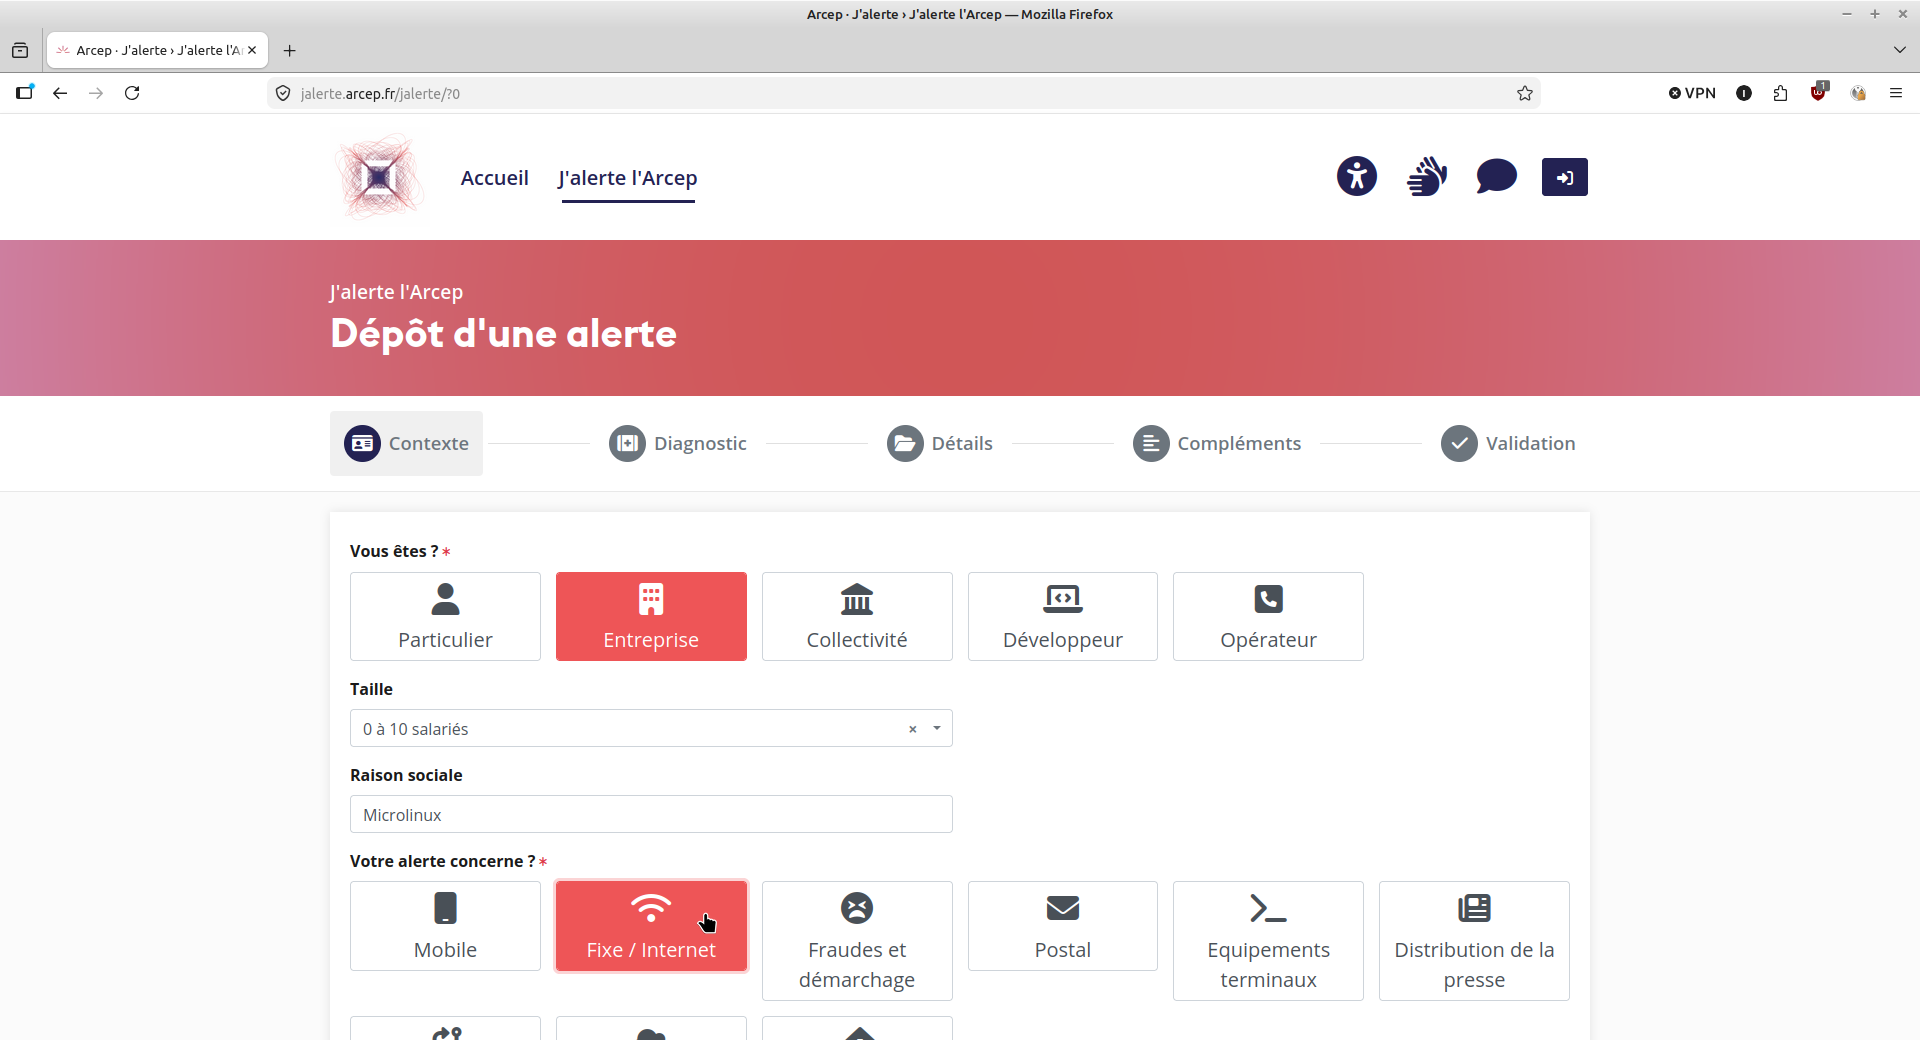Open the VPN toolbar item
The height and width of the screenshot is (1040, 1920).
pyautogui.click(x=1692, y=93)
